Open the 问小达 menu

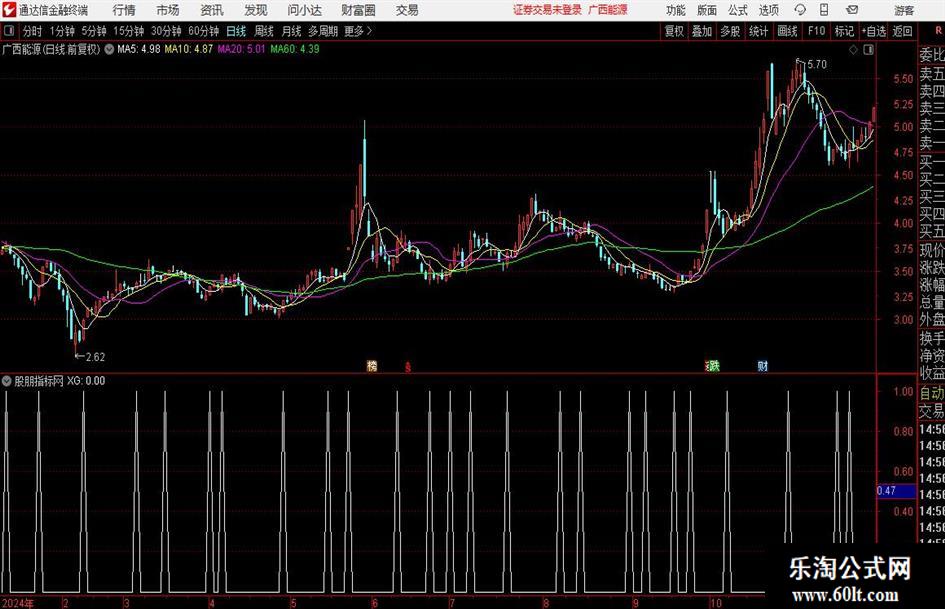click(x=304, y=10)
